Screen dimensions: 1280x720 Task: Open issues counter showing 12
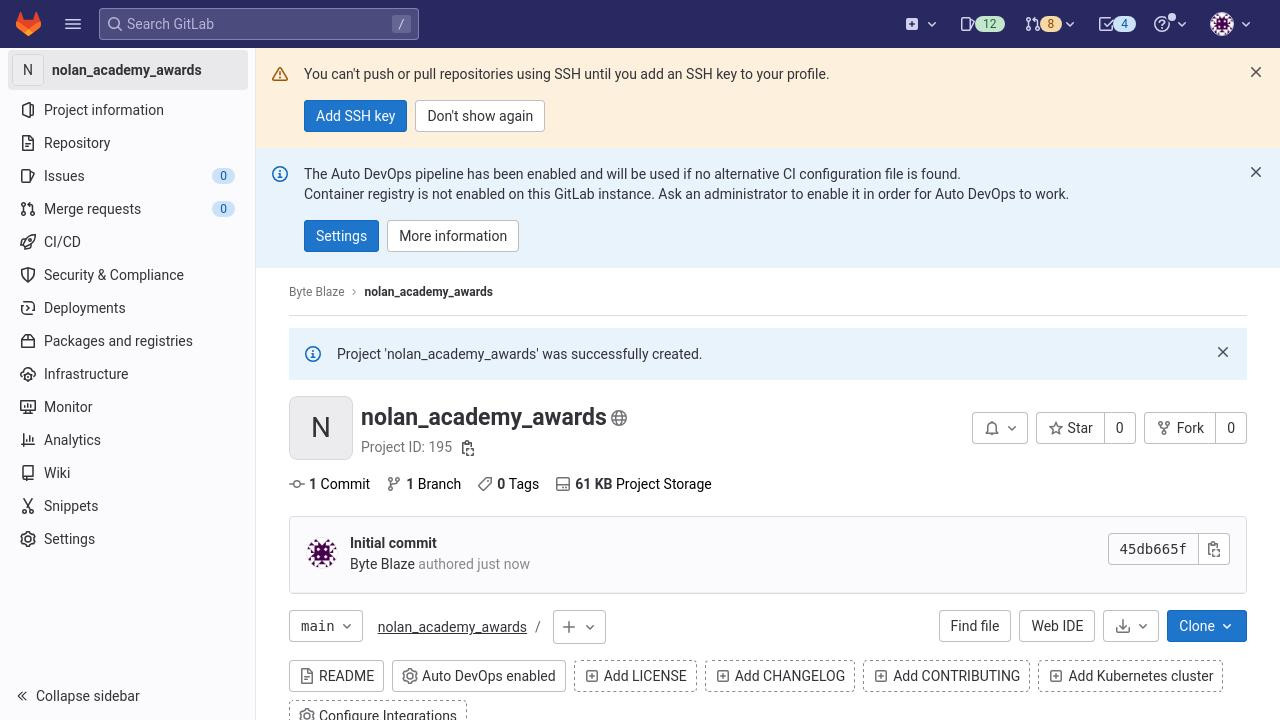[982, 24]
